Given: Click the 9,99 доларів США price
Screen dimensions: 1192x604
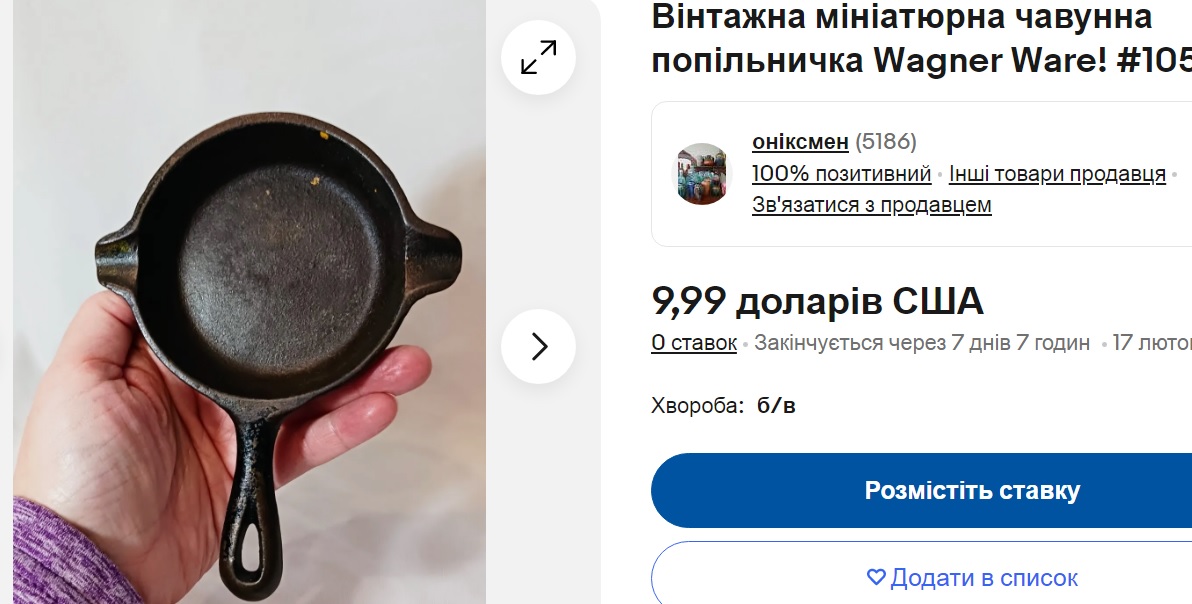Looking at the screenshot, I should tap(817, 302).
